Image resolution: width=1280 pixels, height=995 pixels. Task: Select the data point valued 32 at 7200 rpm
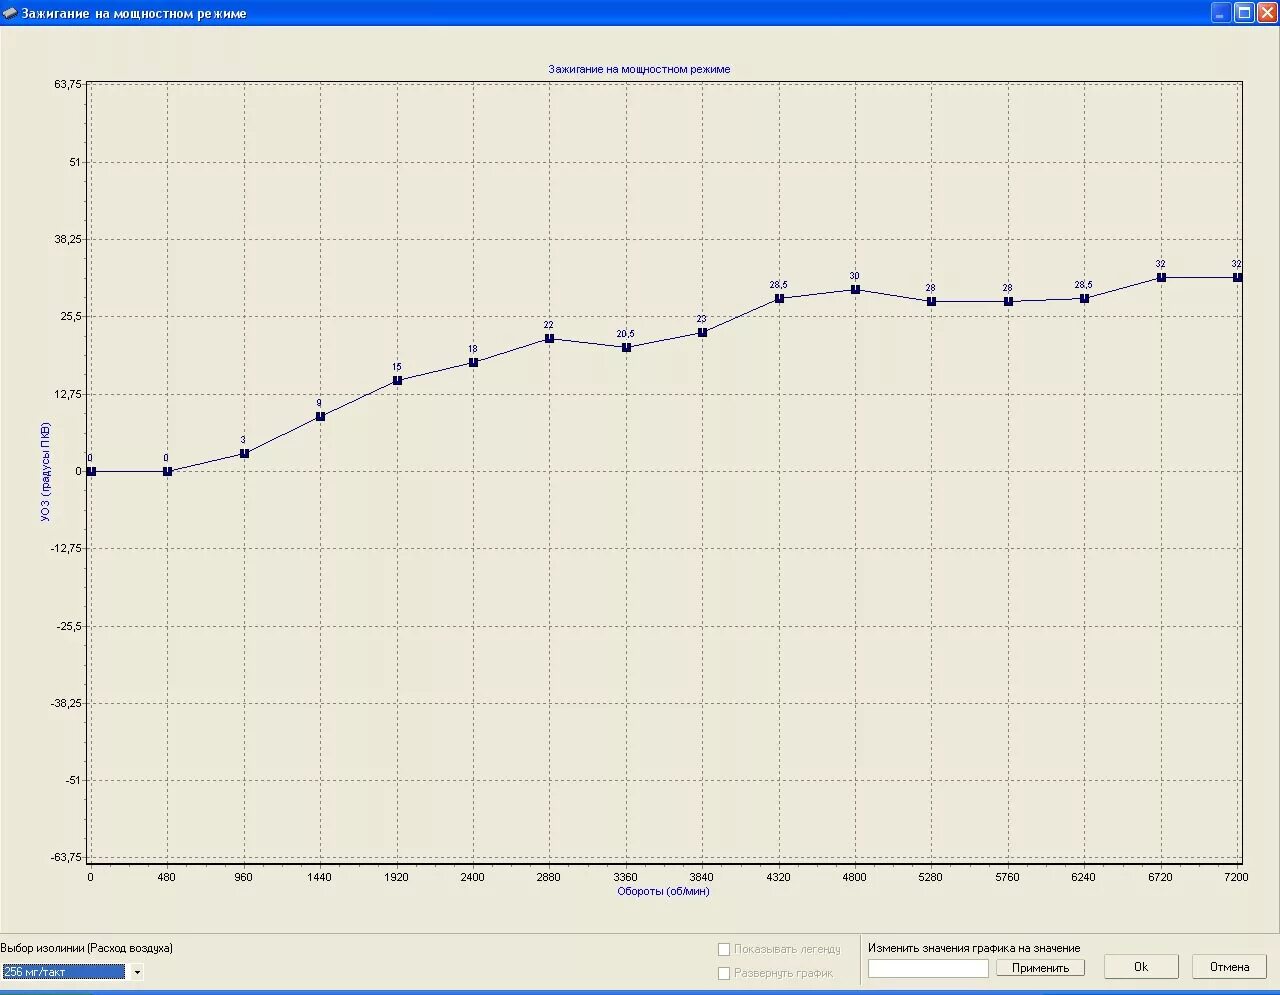(x=1237, y=277)
